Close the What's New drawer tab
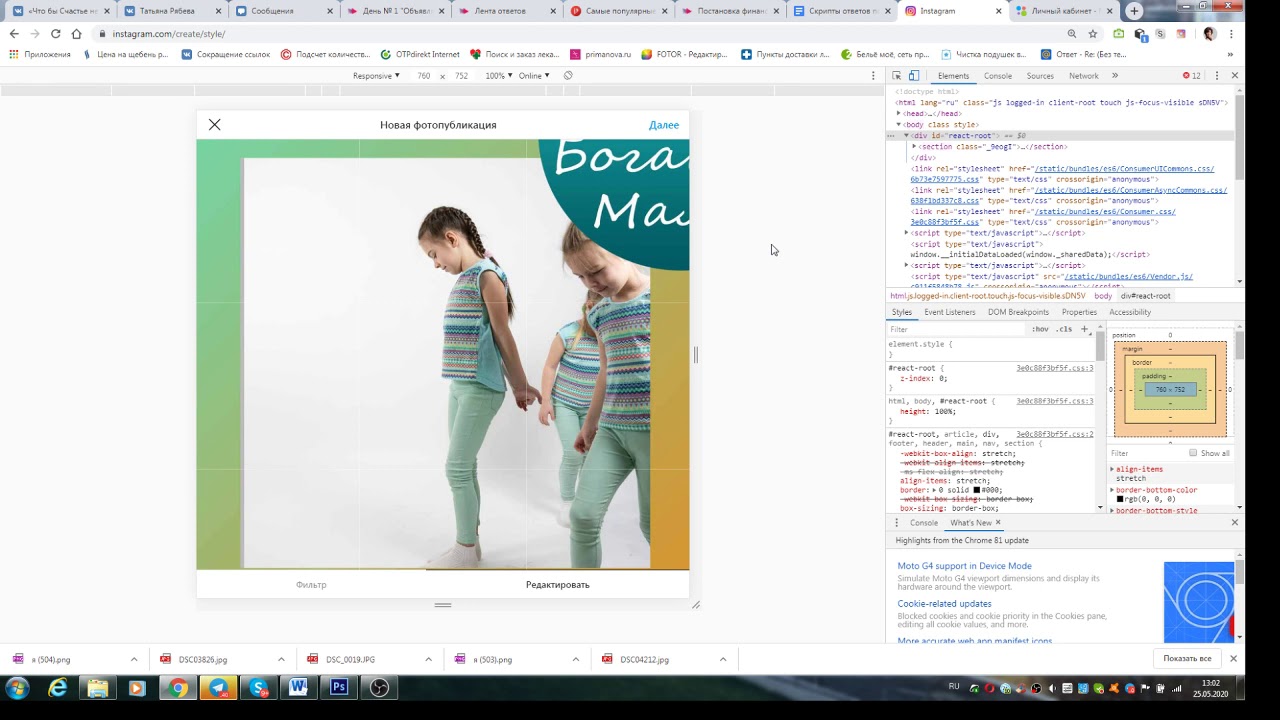The height and width of the screenshot is (720, 1280). 997,523
